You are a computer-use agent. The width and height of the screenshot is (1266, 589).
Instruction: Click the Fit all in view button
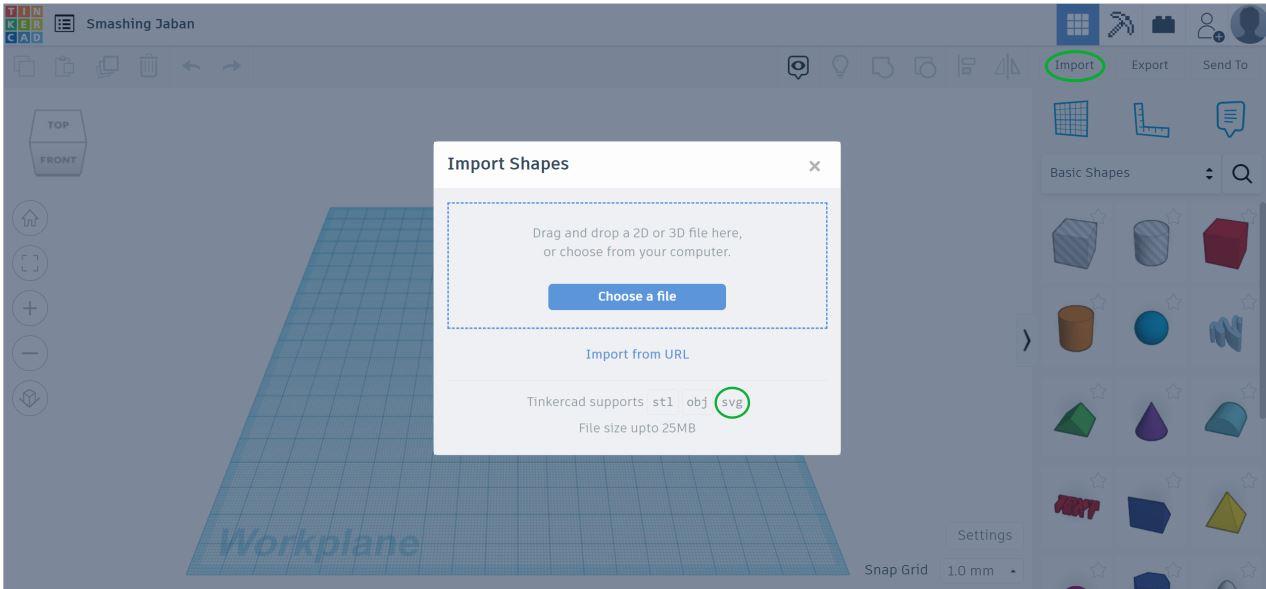[x=29, y=263]
